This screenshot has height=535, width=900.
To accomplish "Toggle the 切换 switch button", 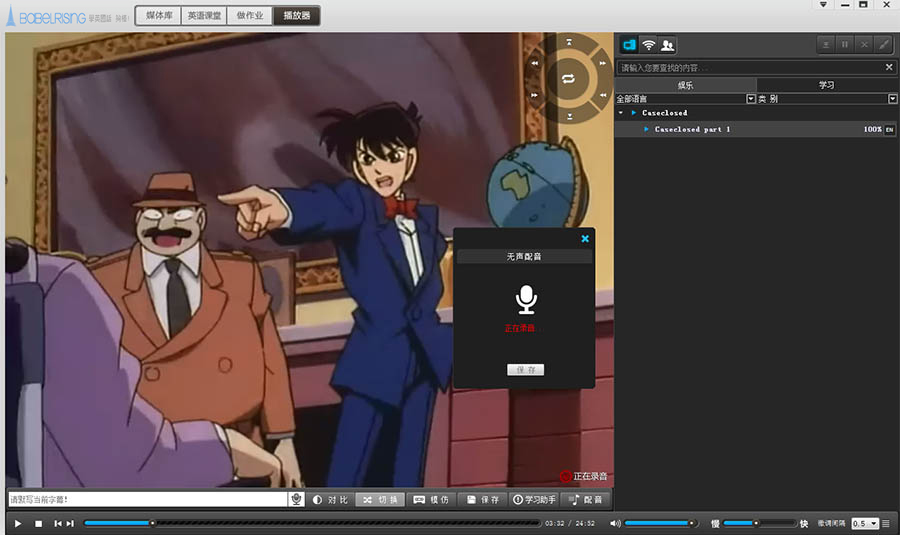I will 380,500.
